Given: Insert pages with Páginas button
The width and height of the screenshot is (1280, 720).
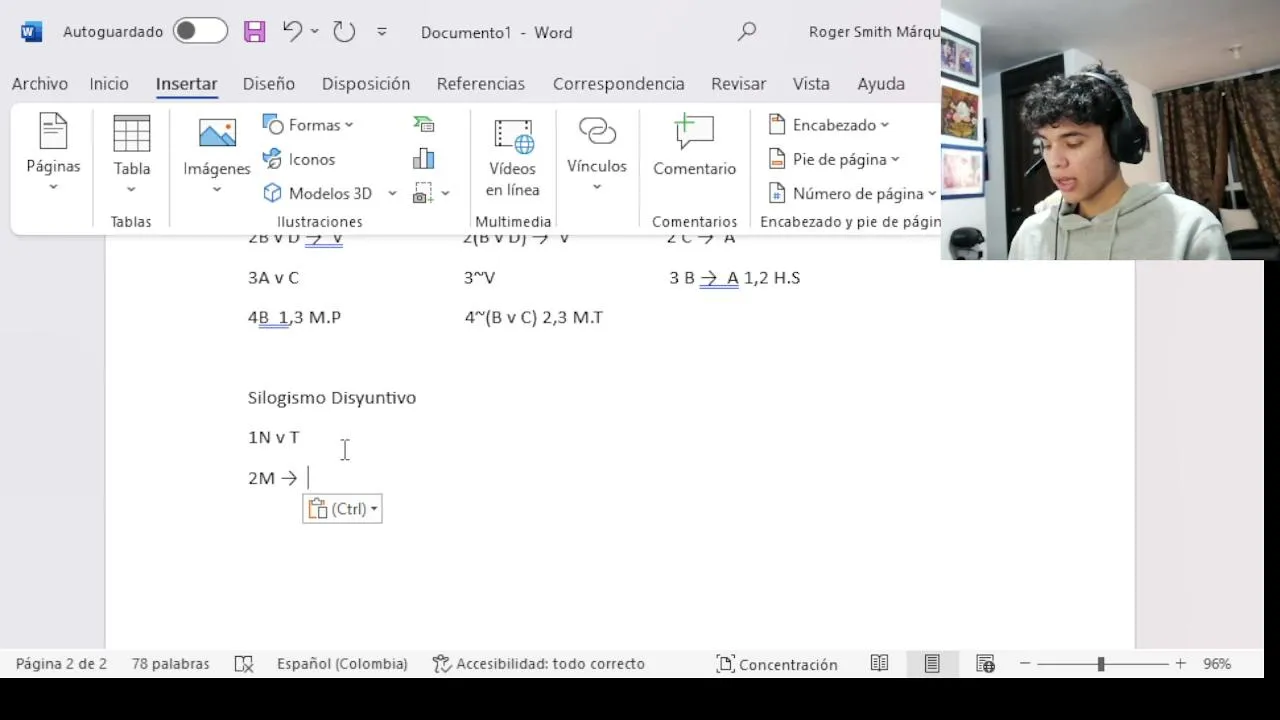Looking at the screenshot, I should 53,153.
